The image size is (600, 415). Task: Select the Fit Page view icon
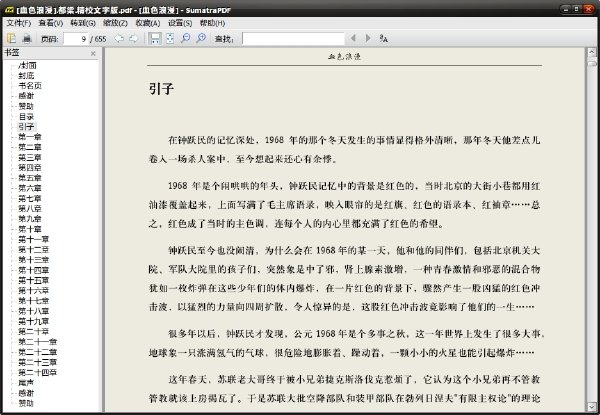(170, 38)
